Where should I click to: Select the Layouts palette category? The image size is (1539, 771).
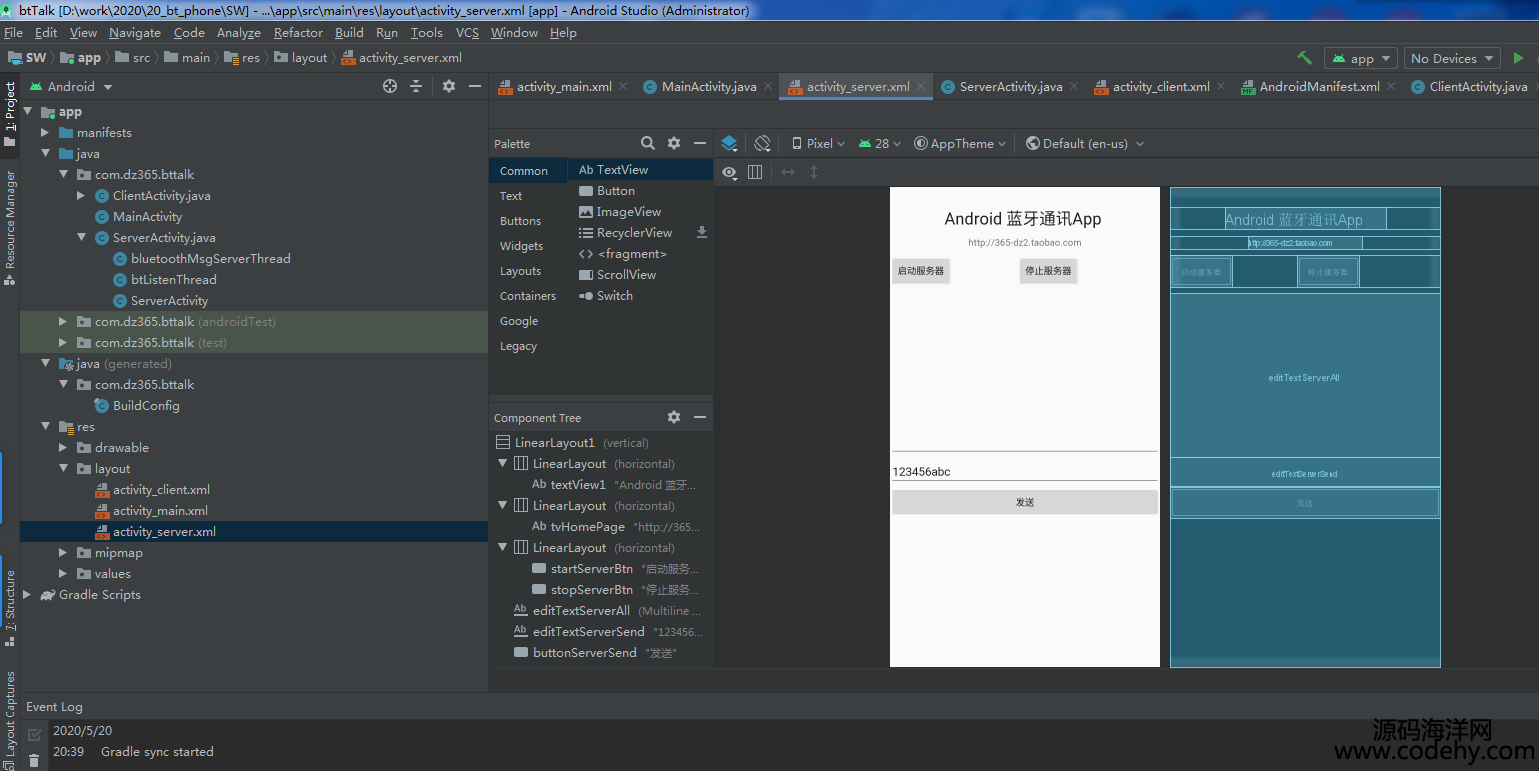coord(520,270)
